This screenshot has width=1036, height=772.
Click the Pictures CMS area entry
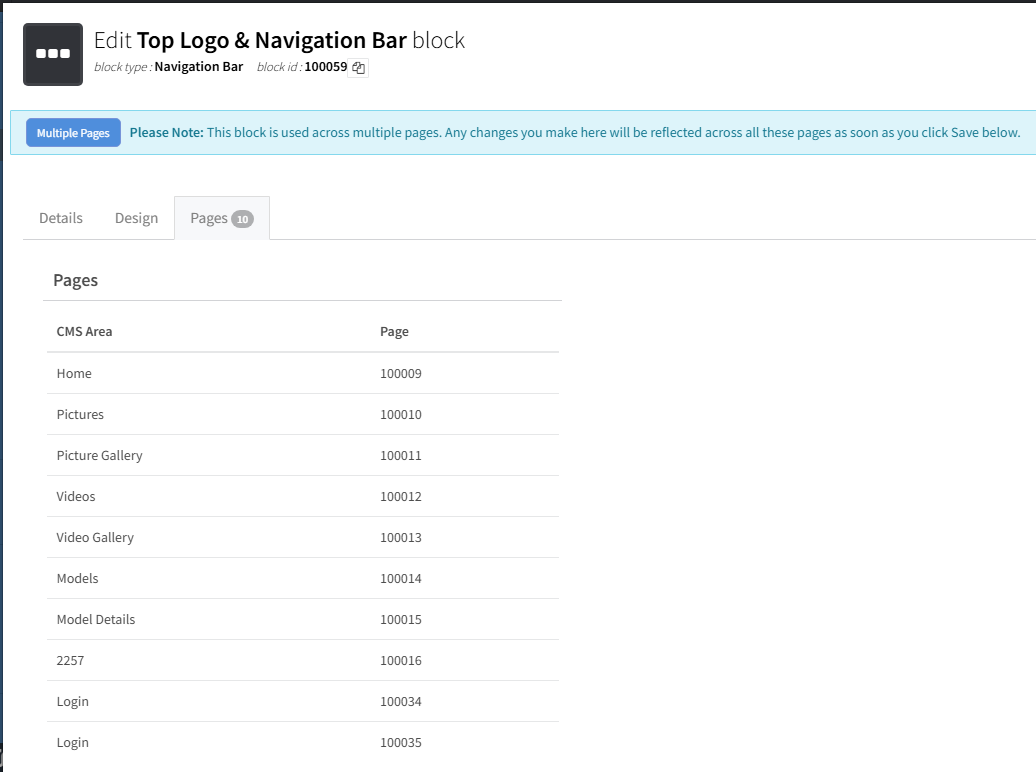pos(80,414)
